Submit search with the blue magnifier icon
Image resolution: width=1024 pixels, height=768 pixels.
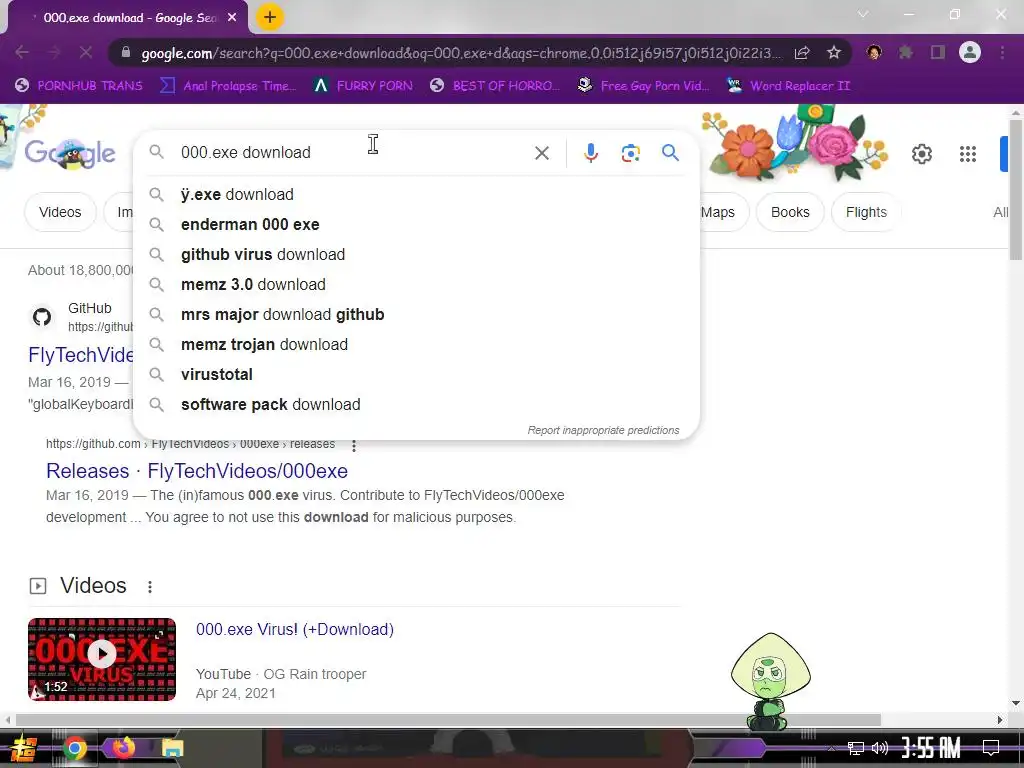pyautogui.click(x=670, y=153)
